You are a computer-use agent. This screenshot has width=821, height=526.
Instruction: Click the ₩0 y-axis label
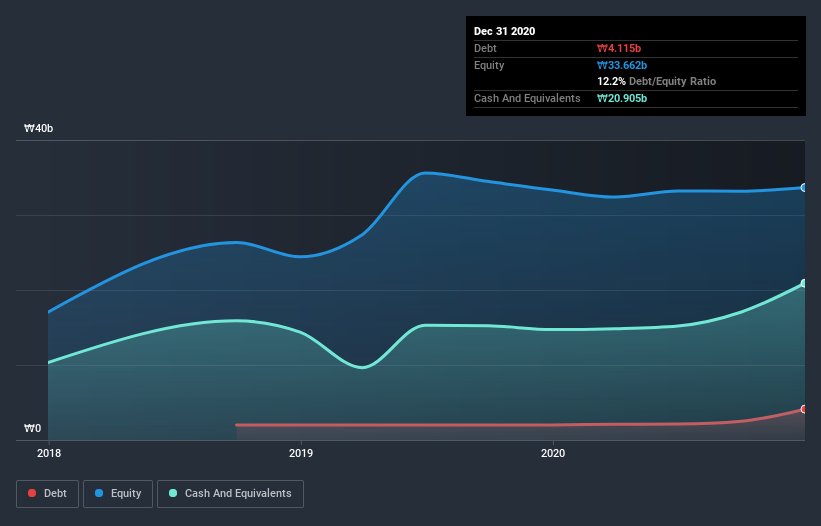tap(32, 428)
